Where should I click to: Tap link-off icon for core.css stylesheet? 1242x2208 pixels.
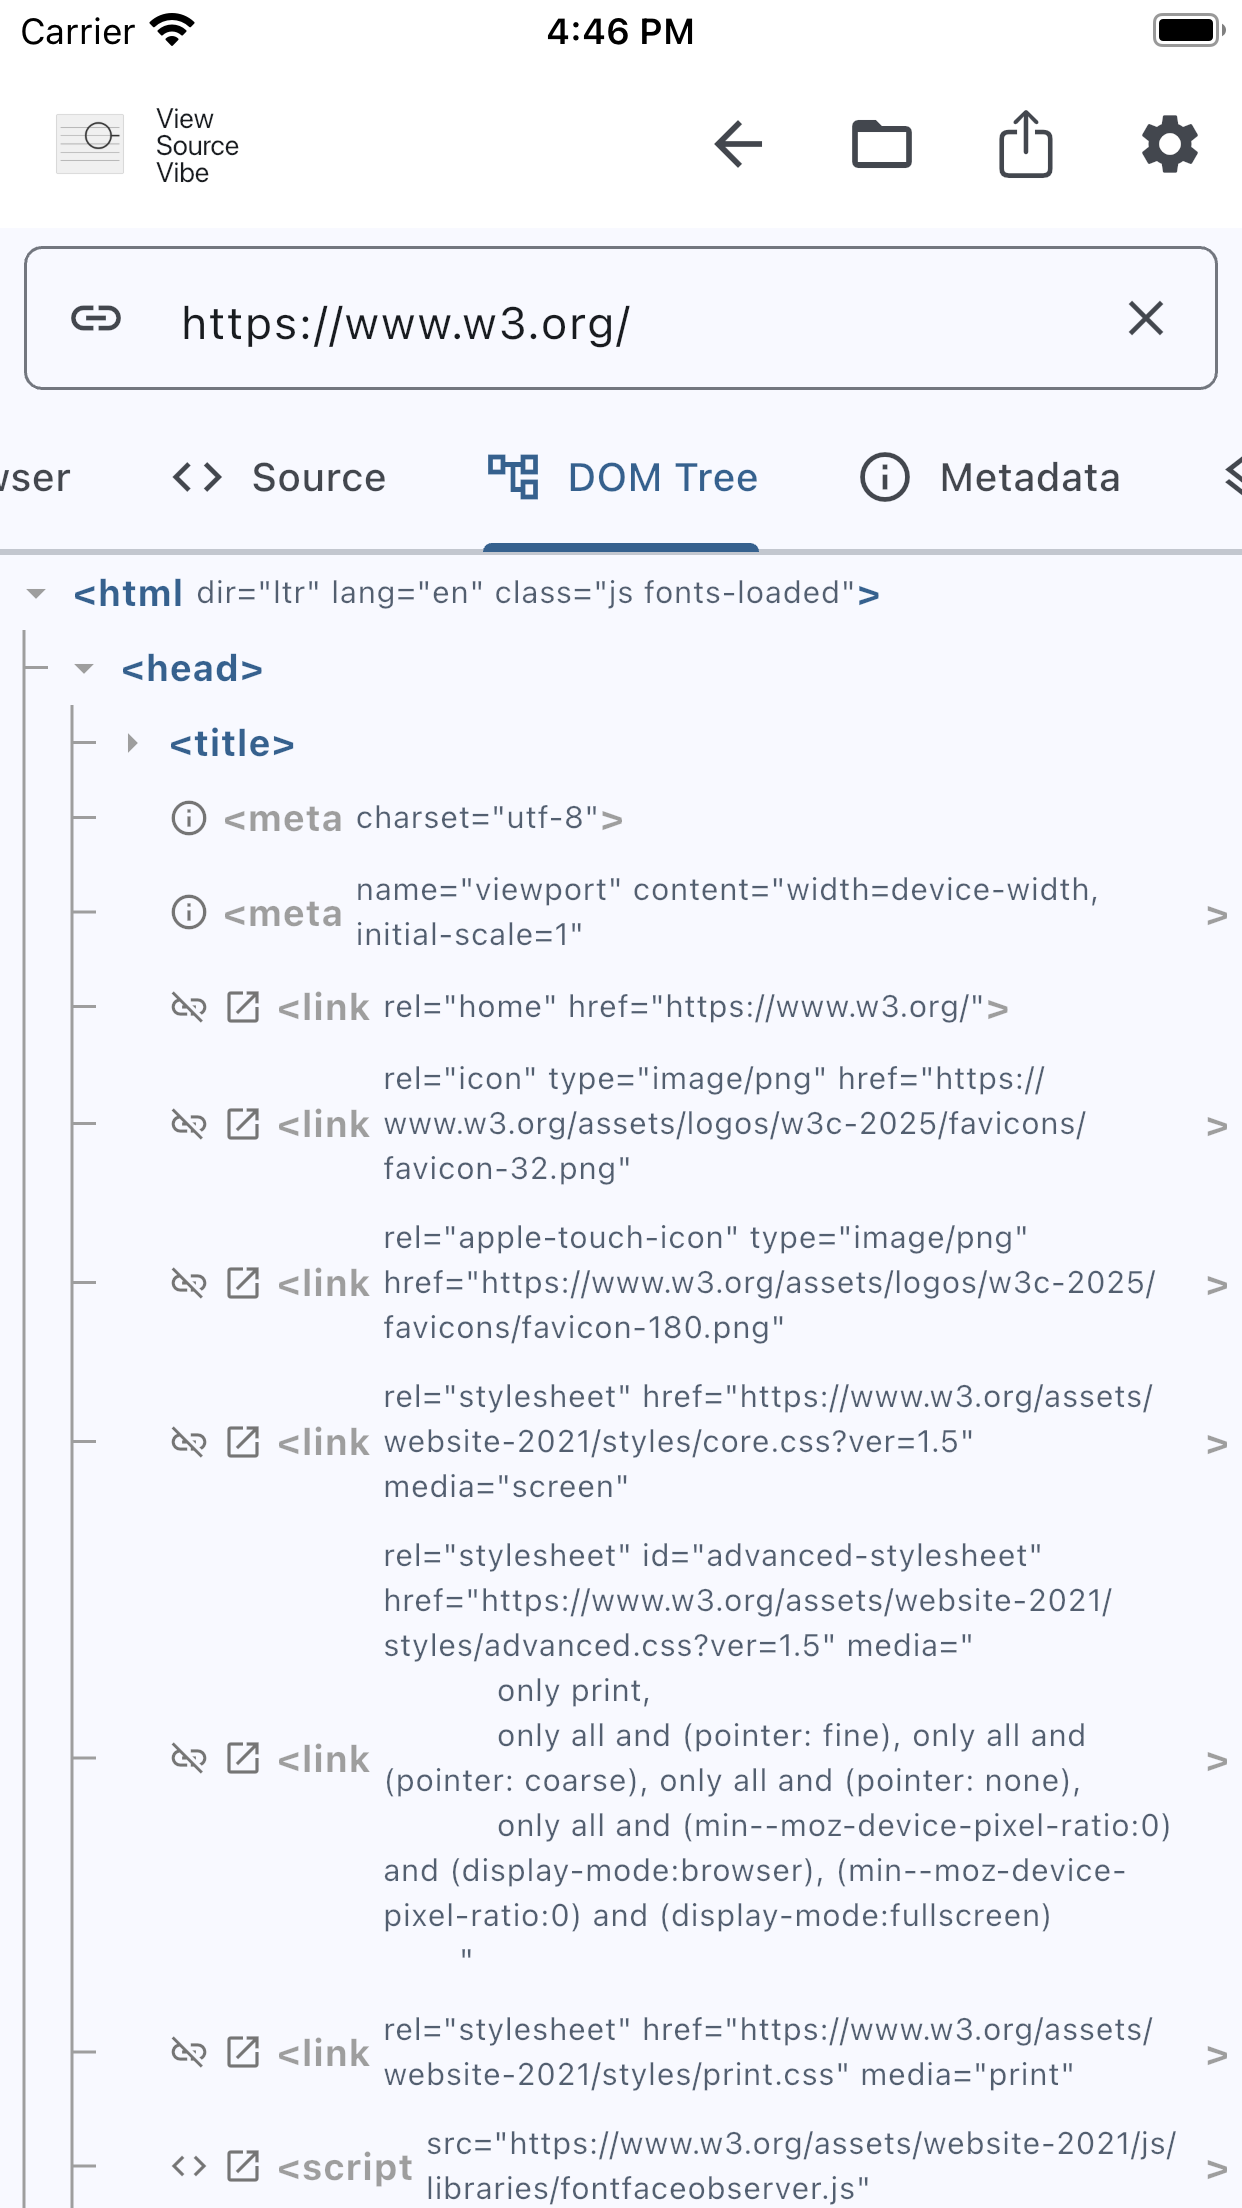pyautogui.click(x=189, y=1442)
